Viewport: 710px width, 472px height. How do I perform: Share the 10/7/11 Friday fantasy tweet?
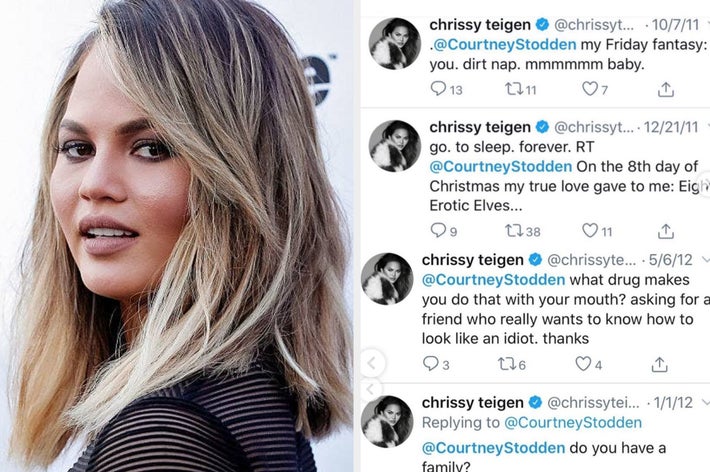[x=666, y=89]
